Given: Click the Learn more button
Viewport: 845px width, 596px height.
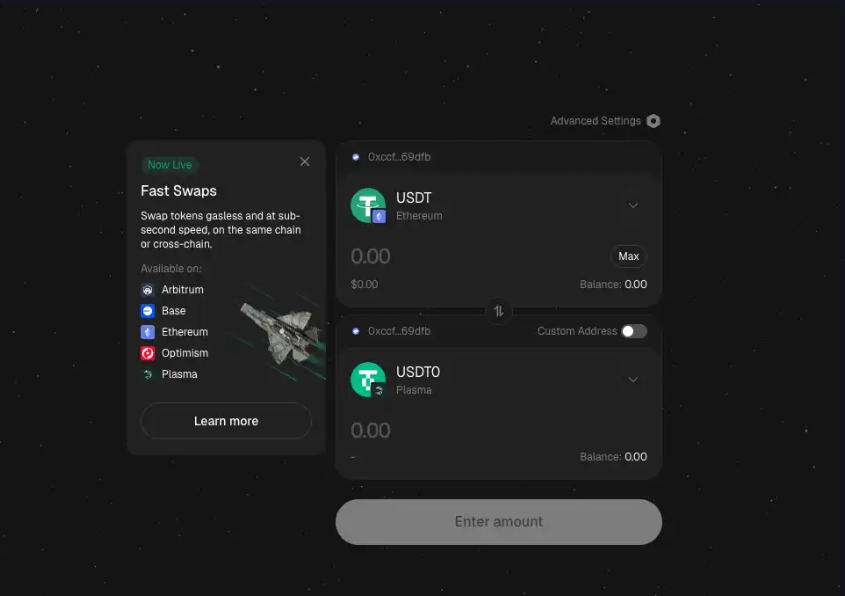Looking at the screenshot, I should tap(226, 421).
